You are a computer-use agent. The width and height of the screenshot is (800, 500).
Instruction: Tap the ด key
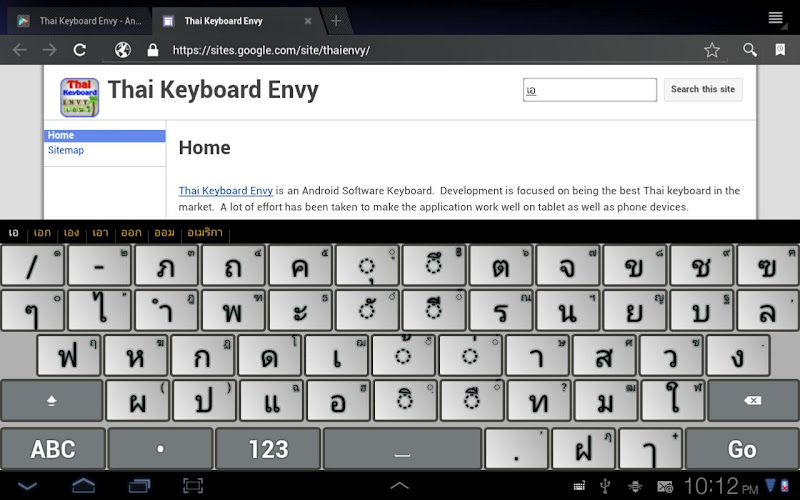tap(269, 356)
